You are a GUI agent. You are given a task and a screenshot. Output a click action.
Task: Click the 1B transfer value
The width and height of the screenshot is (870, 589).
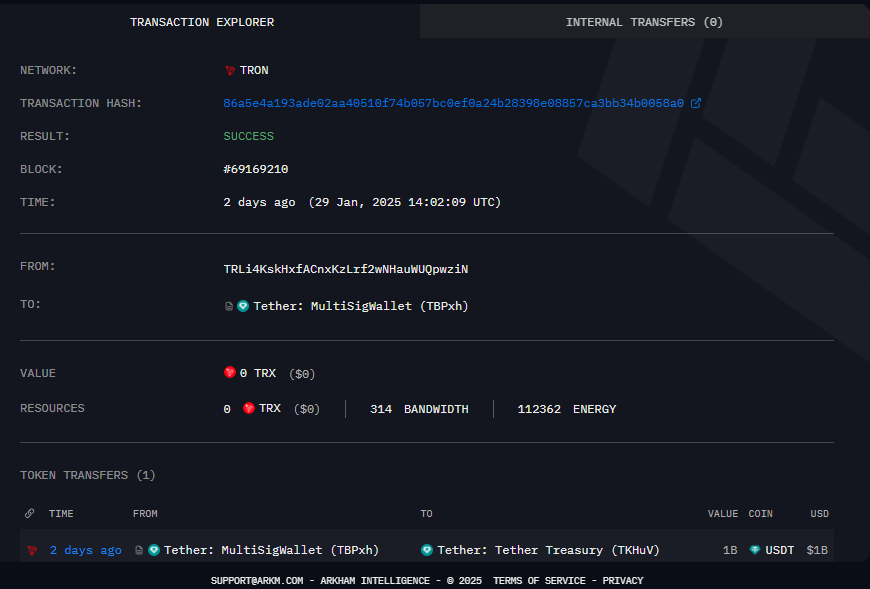click(x=730, y=550)
